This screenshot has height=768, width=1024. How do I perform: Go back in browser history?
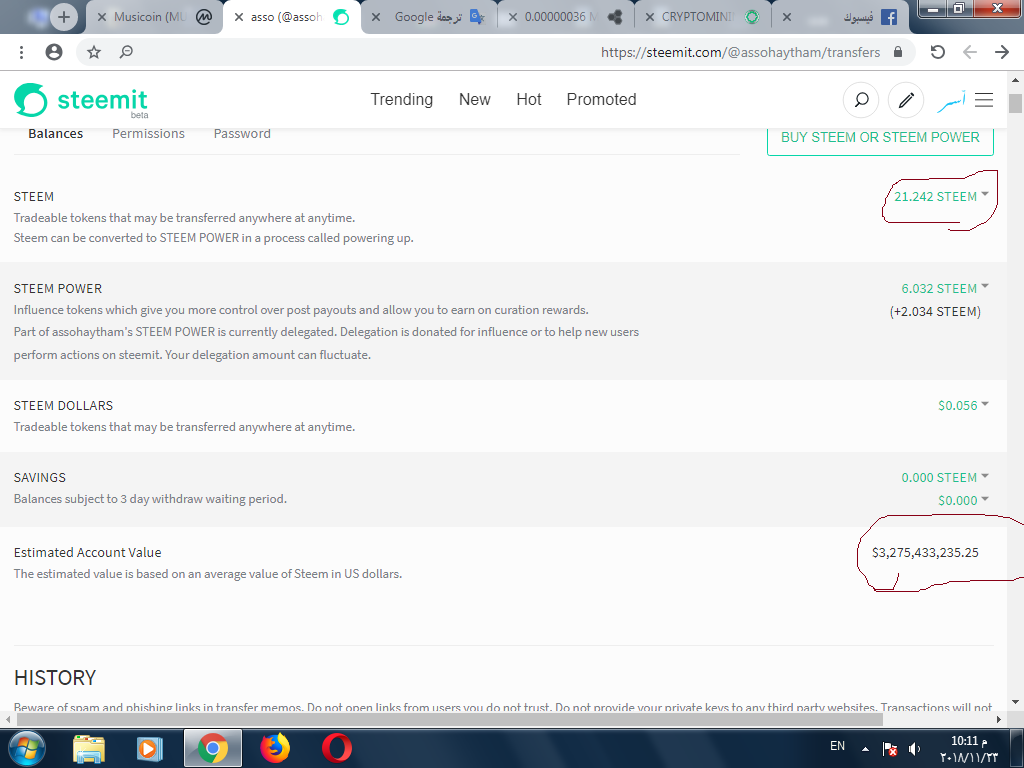point(970,52)
